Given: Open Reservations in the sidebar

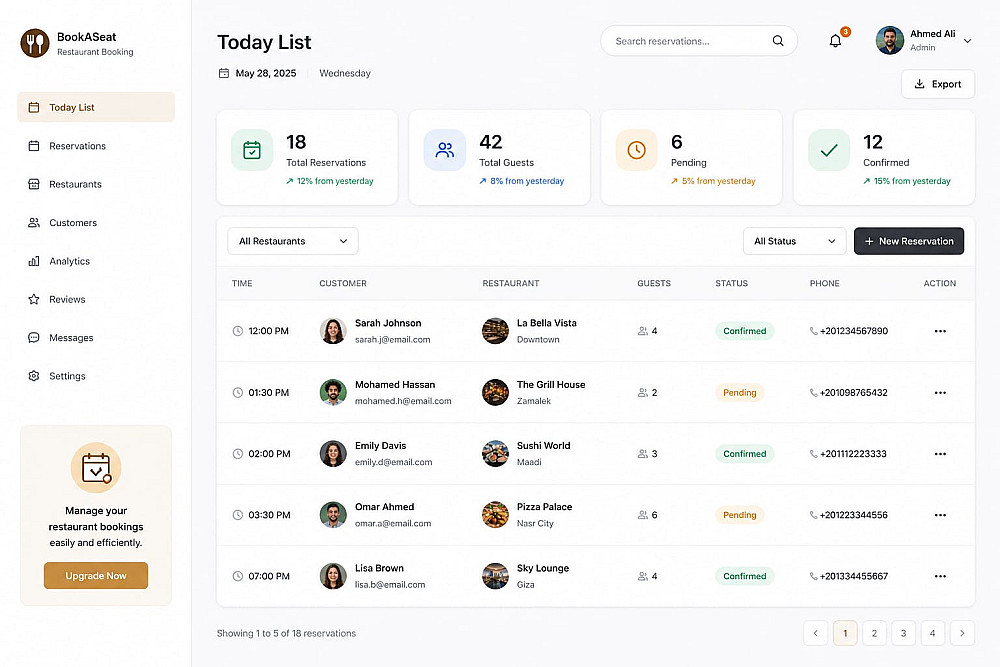Looking at the screenshot, I should point(77,146).
